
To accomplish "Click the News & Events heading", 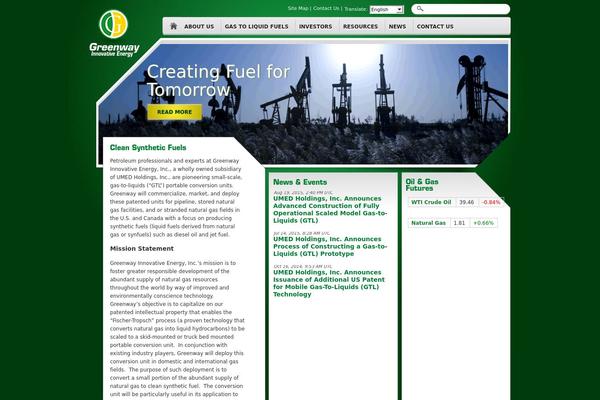I will (x=300, y=182).
